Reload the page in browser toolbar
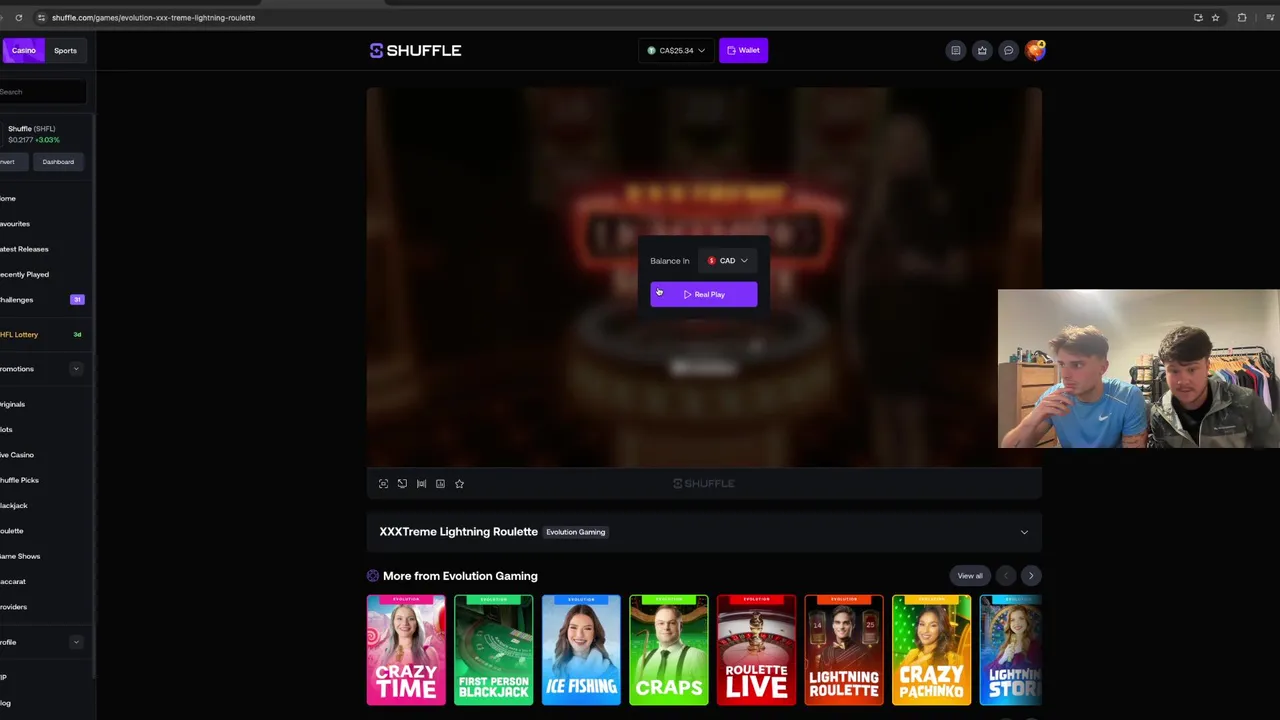 (x=18, y=17)
